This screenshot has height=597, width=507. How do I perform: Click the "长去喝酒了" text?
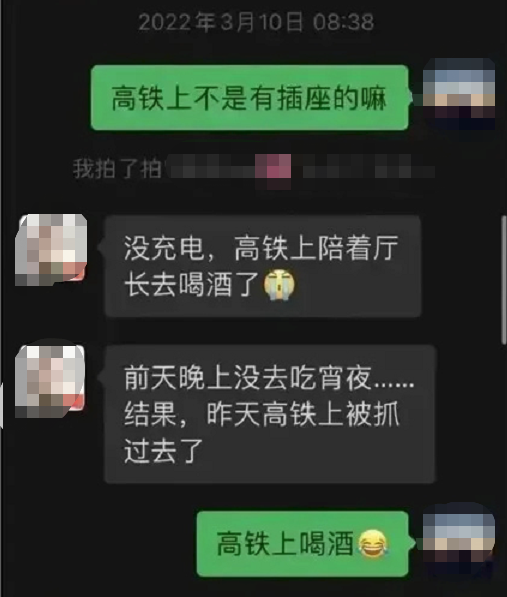coord(192,284)
